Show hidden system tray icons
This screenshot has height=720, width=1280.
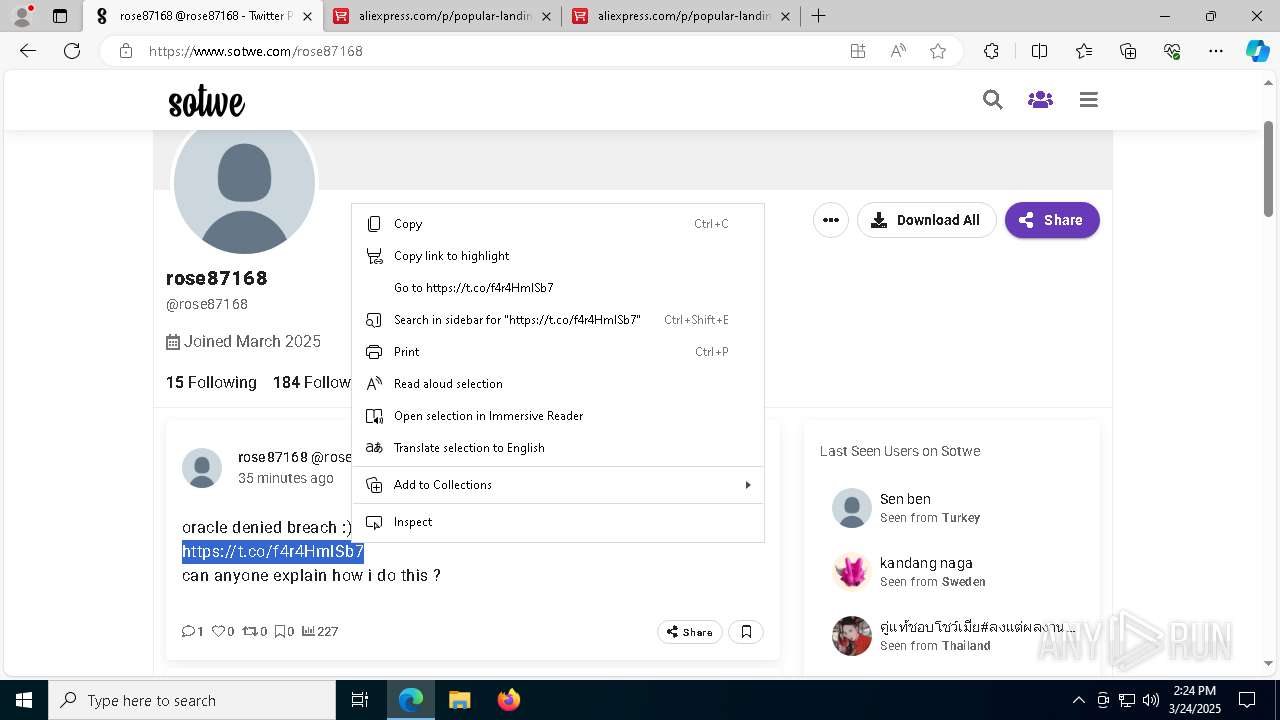coord(1078,700)
